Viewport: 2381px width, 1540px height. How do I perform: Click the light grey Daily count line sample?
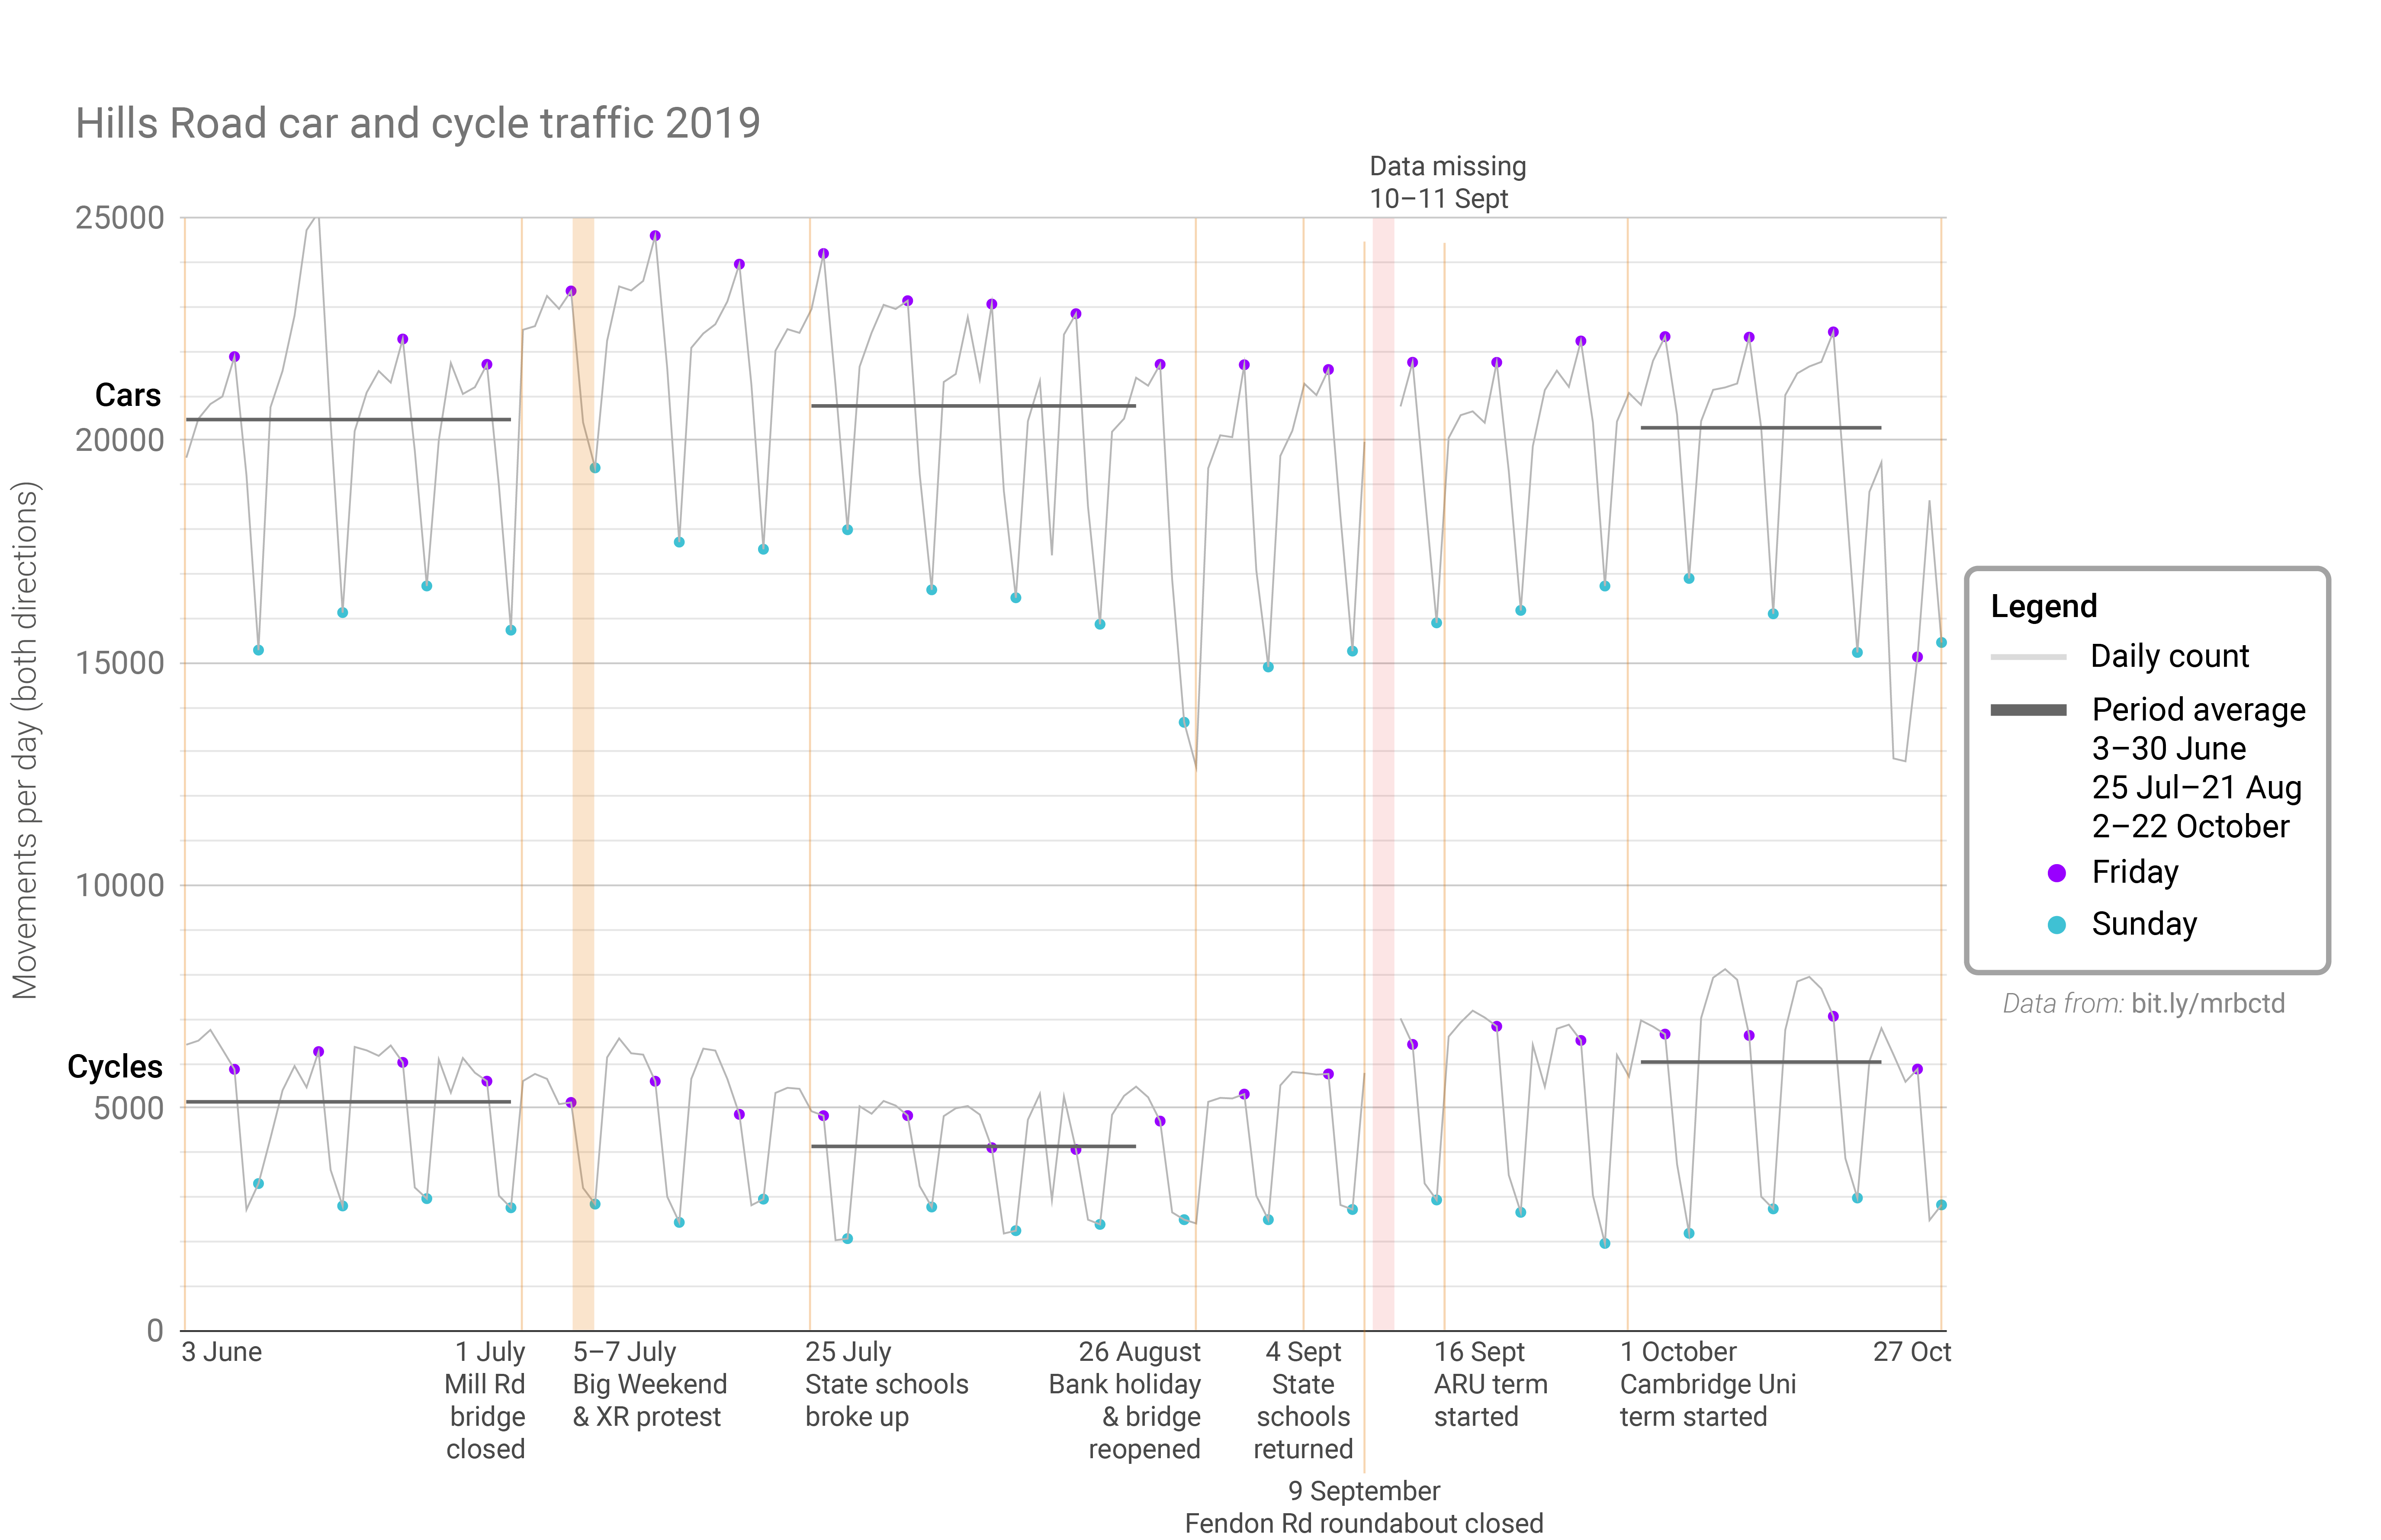tap(2028, 657)
